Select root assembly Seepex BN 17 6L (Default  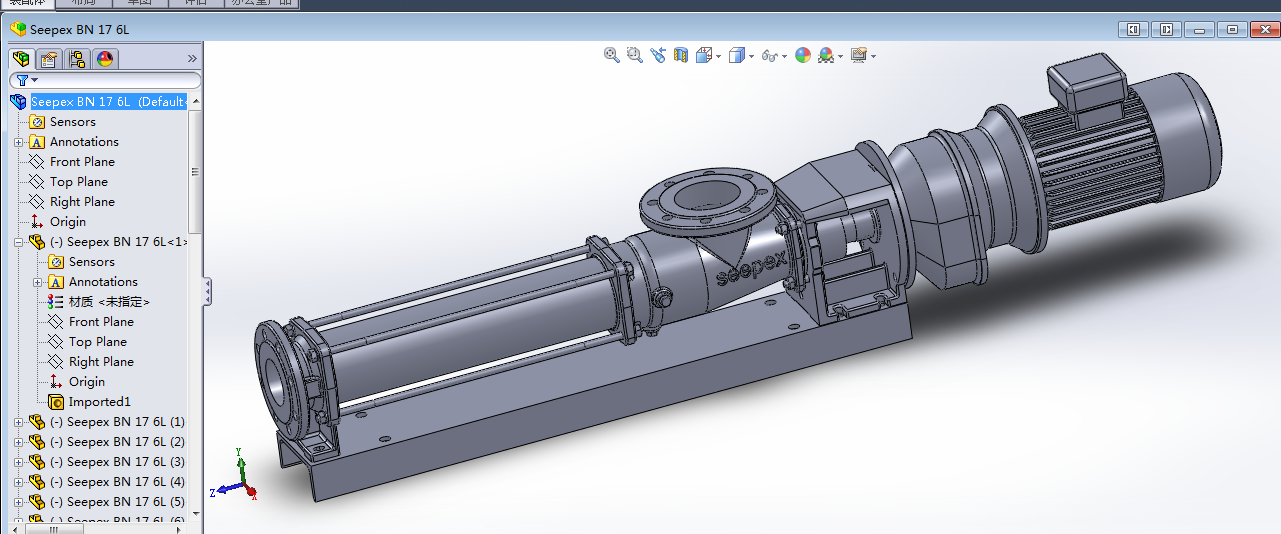pyautogui.click(x=108, y=102)
